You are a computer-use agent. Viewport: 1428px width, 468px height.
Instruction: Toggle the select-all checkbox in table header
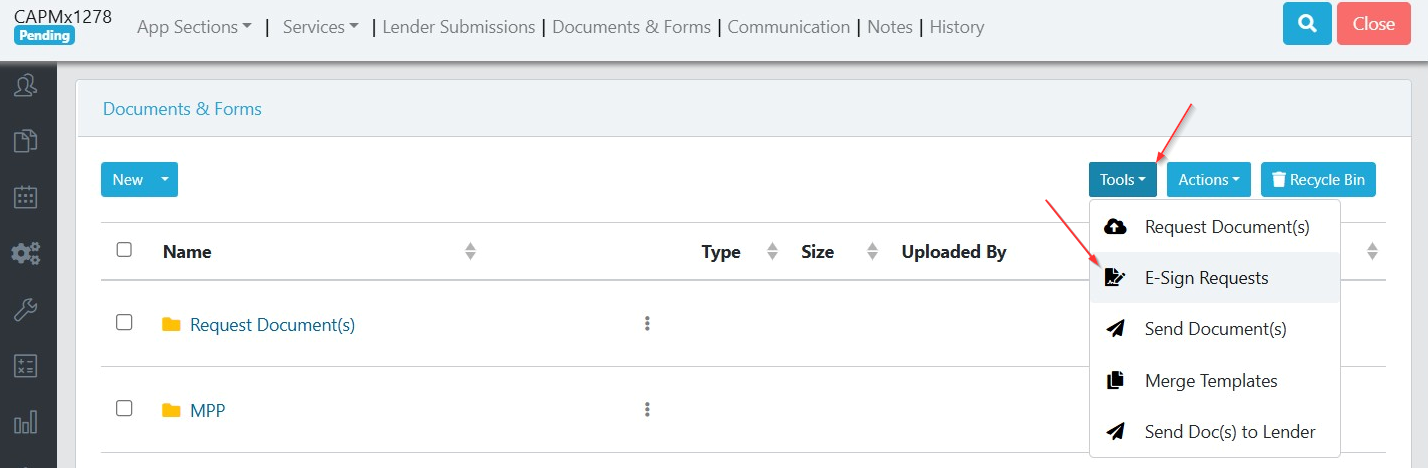point(124,250)
